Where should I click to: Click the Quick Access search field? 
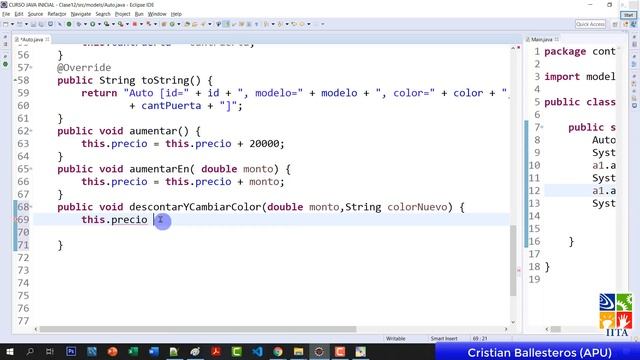(x=590, y=24)
